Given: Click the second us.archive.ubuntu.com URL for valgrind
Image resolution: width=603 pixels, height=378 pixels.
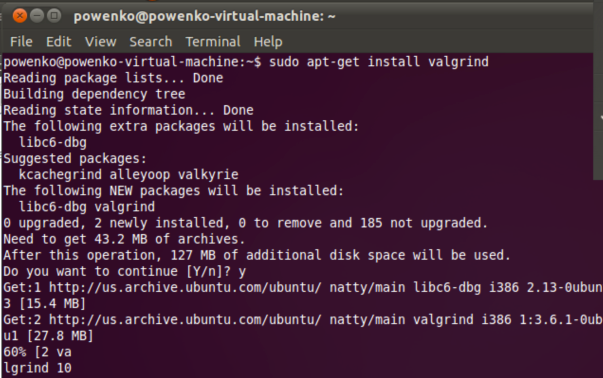Looking at the screenshot, I should pyautogui.click(x=185, y=320).
